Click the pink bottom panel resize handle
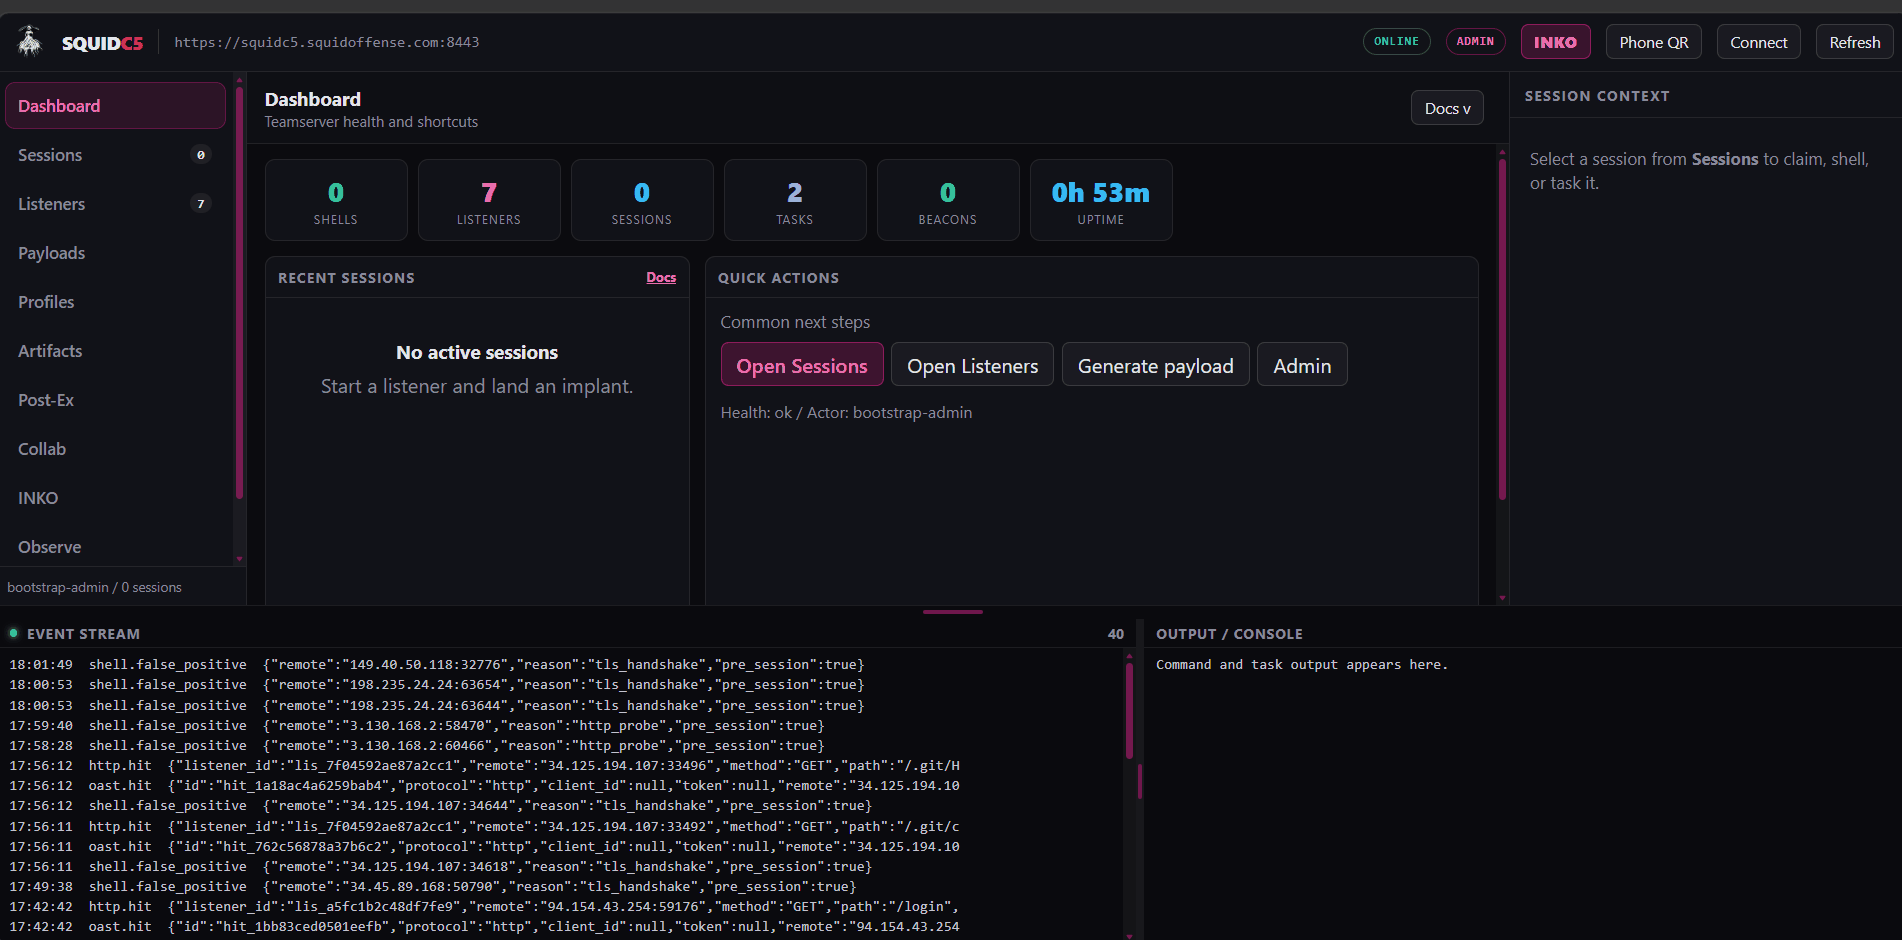This screenshot has width=1902, height=940. [x=953, y=611]
